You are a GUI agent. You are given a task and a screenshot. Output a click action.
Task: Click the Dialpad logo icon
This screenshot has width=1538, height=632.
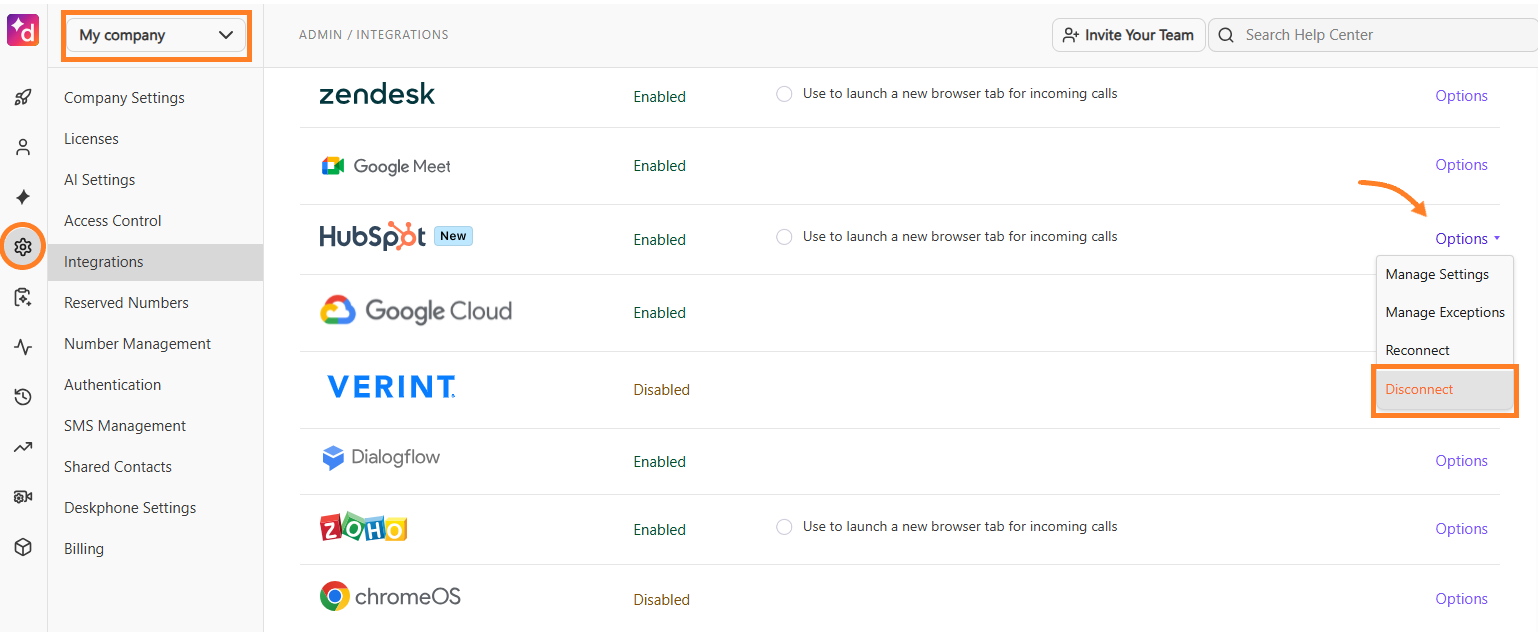point(22,30)
